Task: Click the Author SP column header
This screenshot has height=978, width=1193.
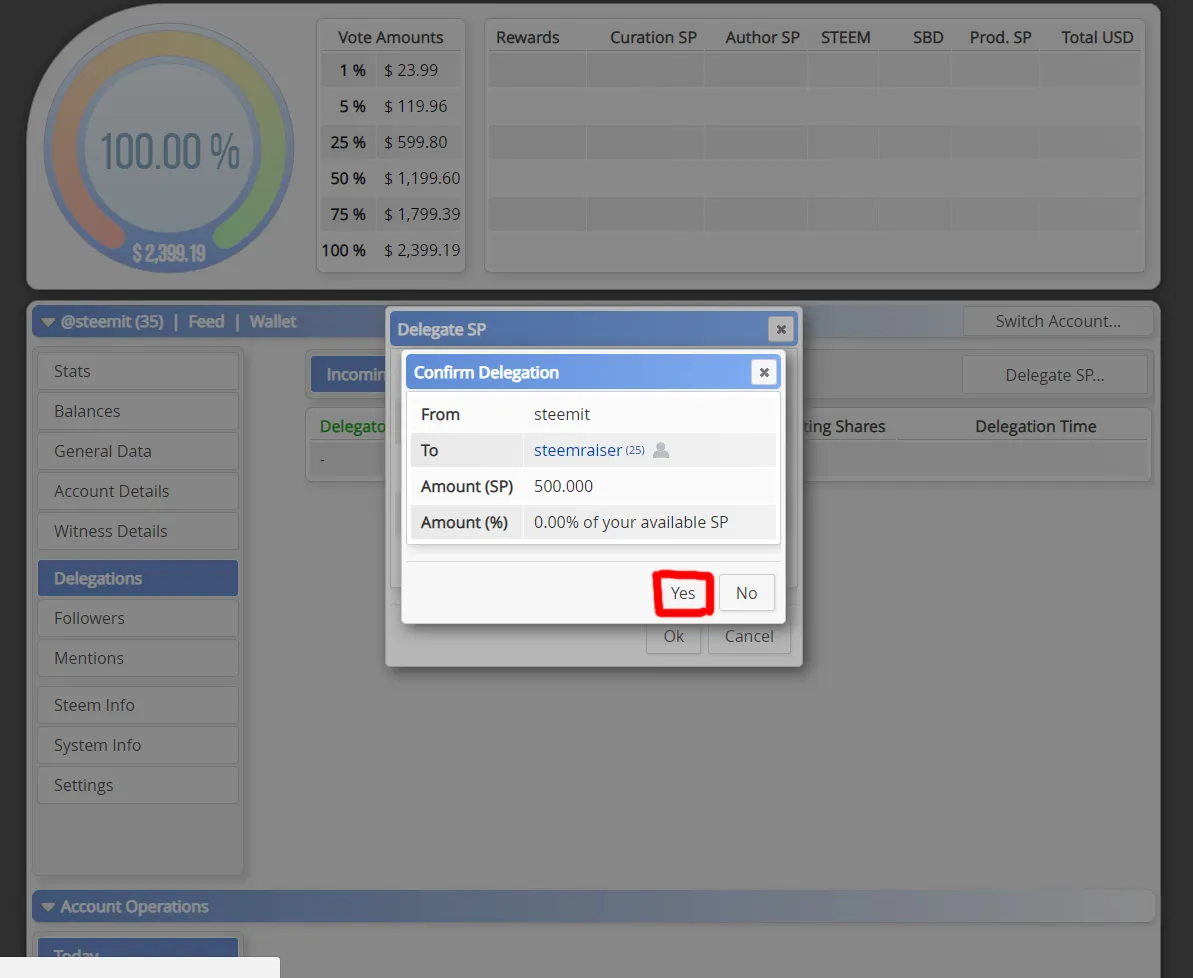Action: [x=762, y=37]
